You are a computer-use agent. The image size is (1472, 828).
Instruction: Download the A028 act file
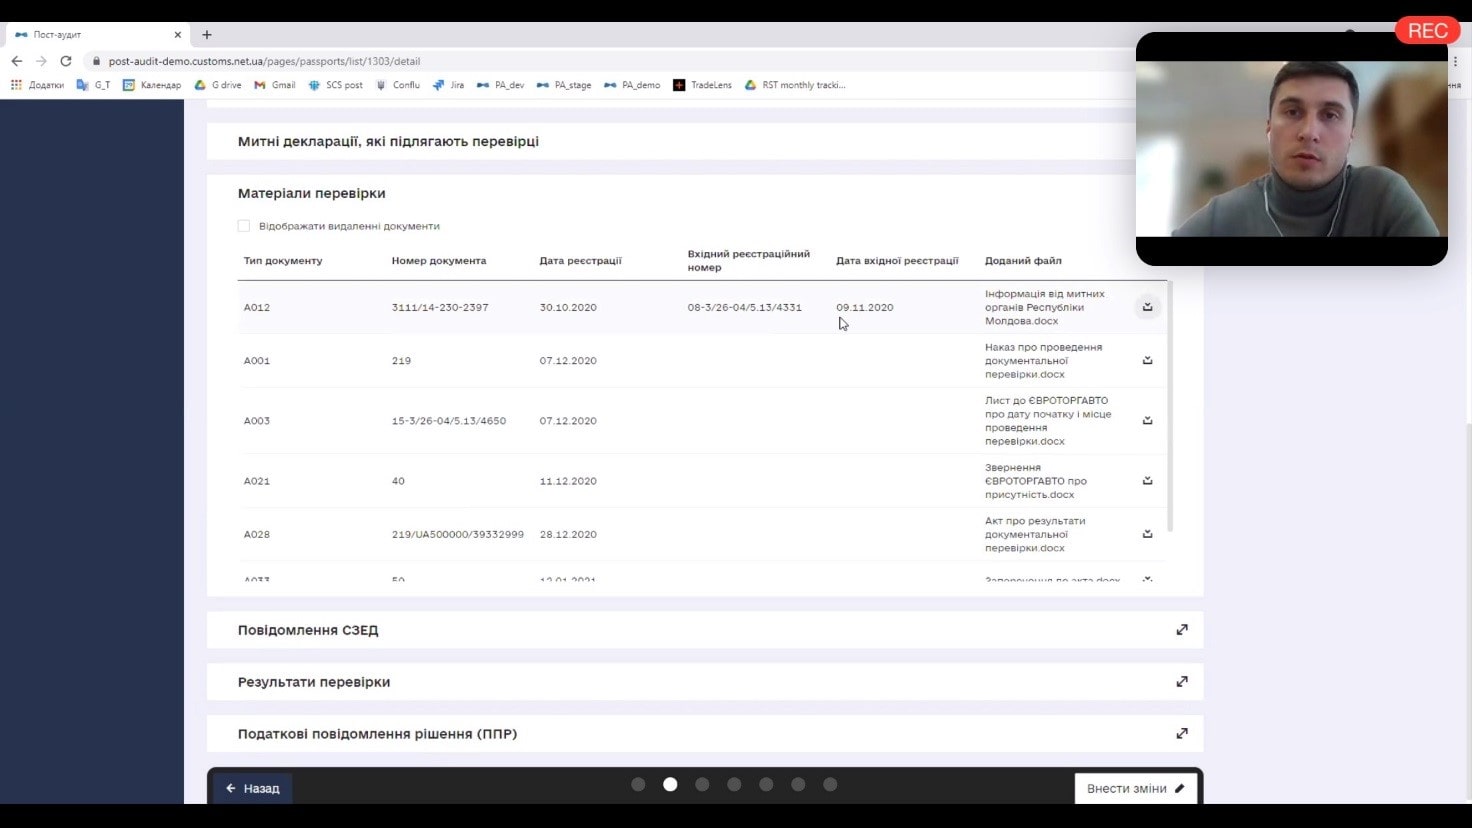[x=1147, y=533]
